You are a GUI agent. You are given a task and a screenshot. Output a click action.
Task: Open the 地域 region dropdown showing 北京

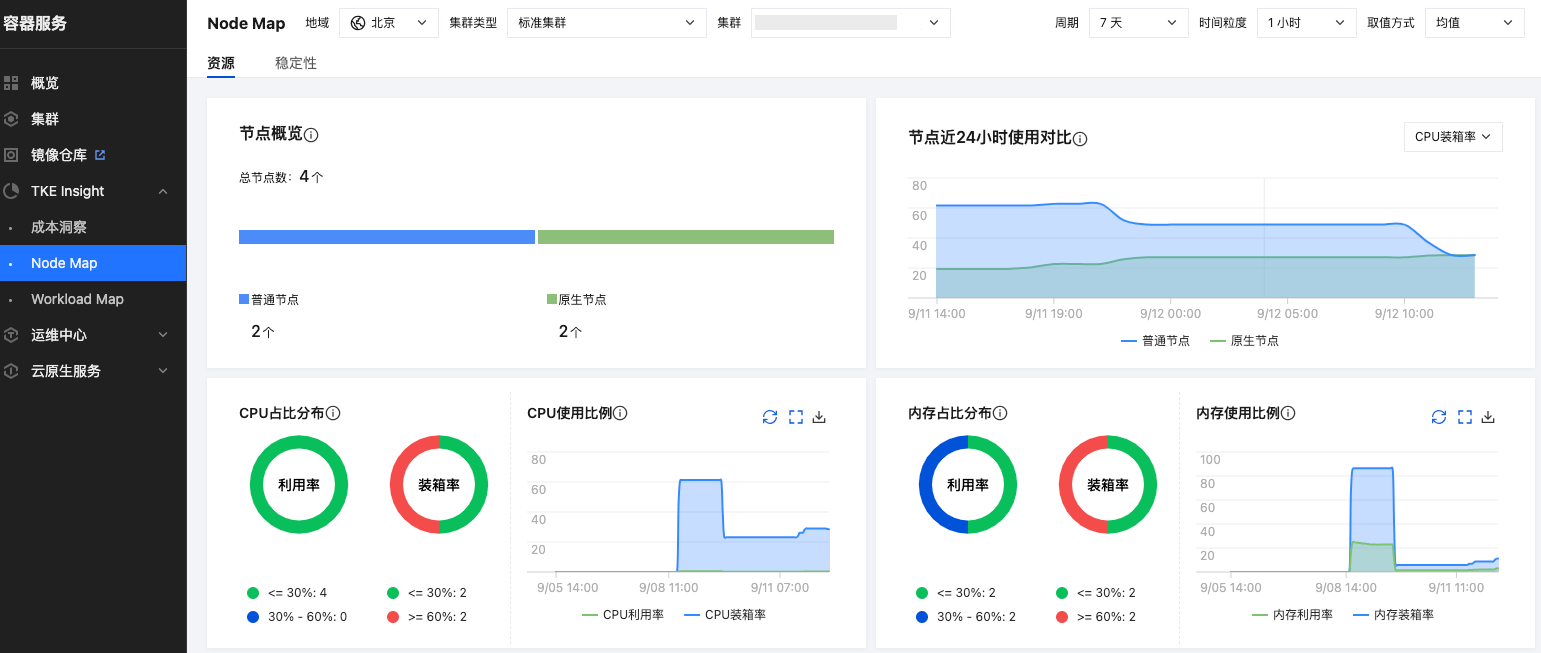pos(388,22)
